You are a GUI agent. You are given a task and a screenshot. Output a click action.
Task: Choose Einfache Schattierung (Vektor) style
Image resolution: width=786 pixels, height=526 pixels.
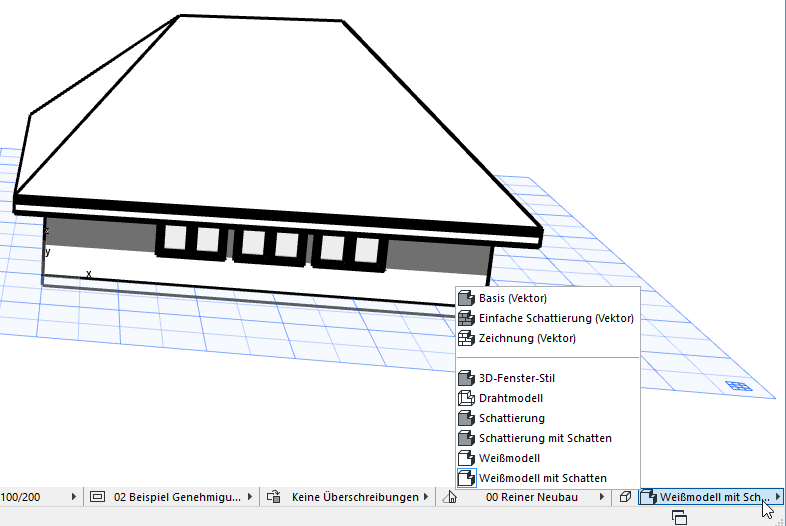click(x=547, y=318)
